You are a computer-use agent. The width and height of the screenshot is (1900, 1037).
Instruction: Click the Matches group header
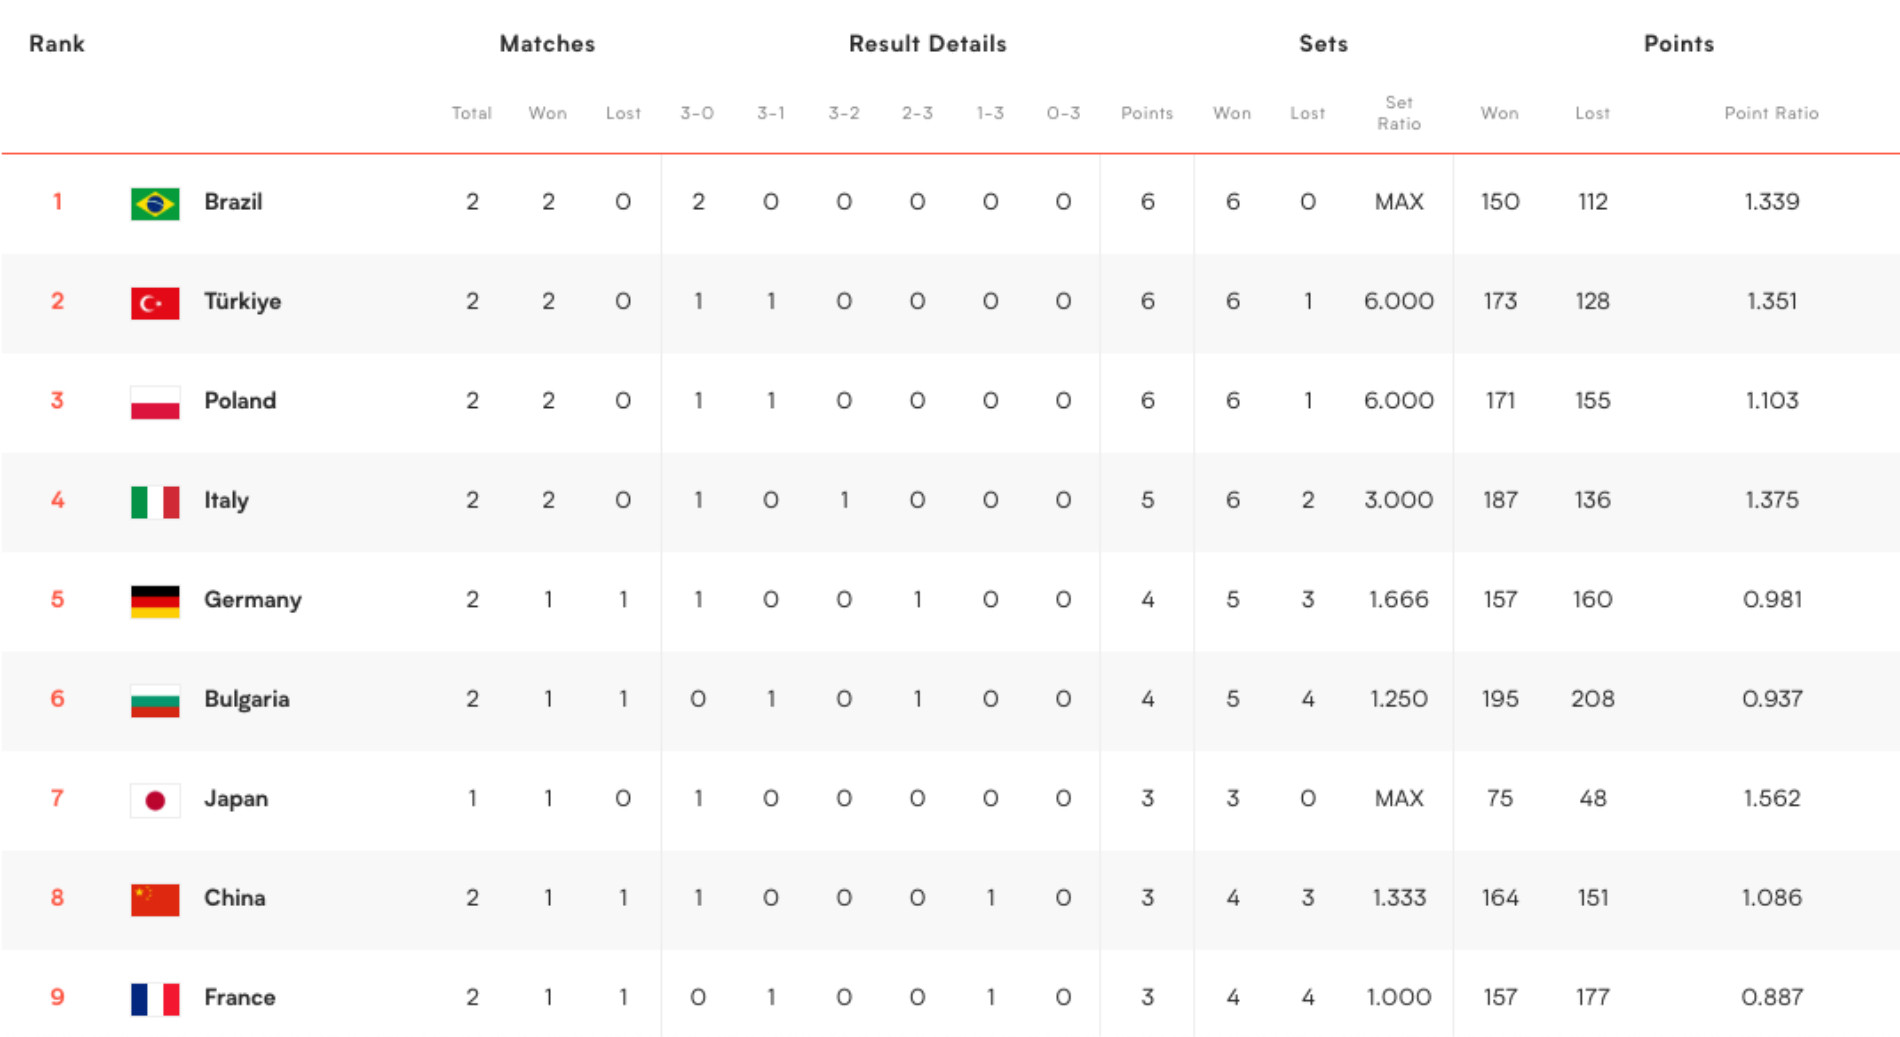coord(547,44)
